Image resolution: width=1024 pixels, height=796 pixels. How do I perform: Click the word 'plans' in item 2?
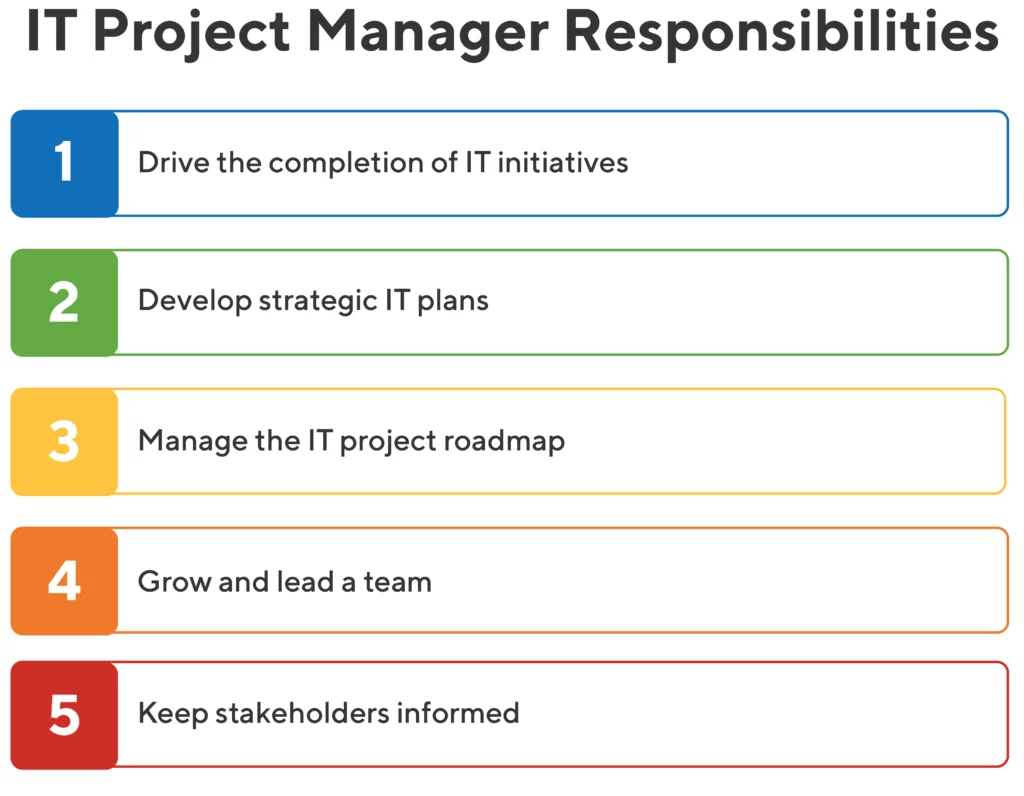(x=453, y=303)
